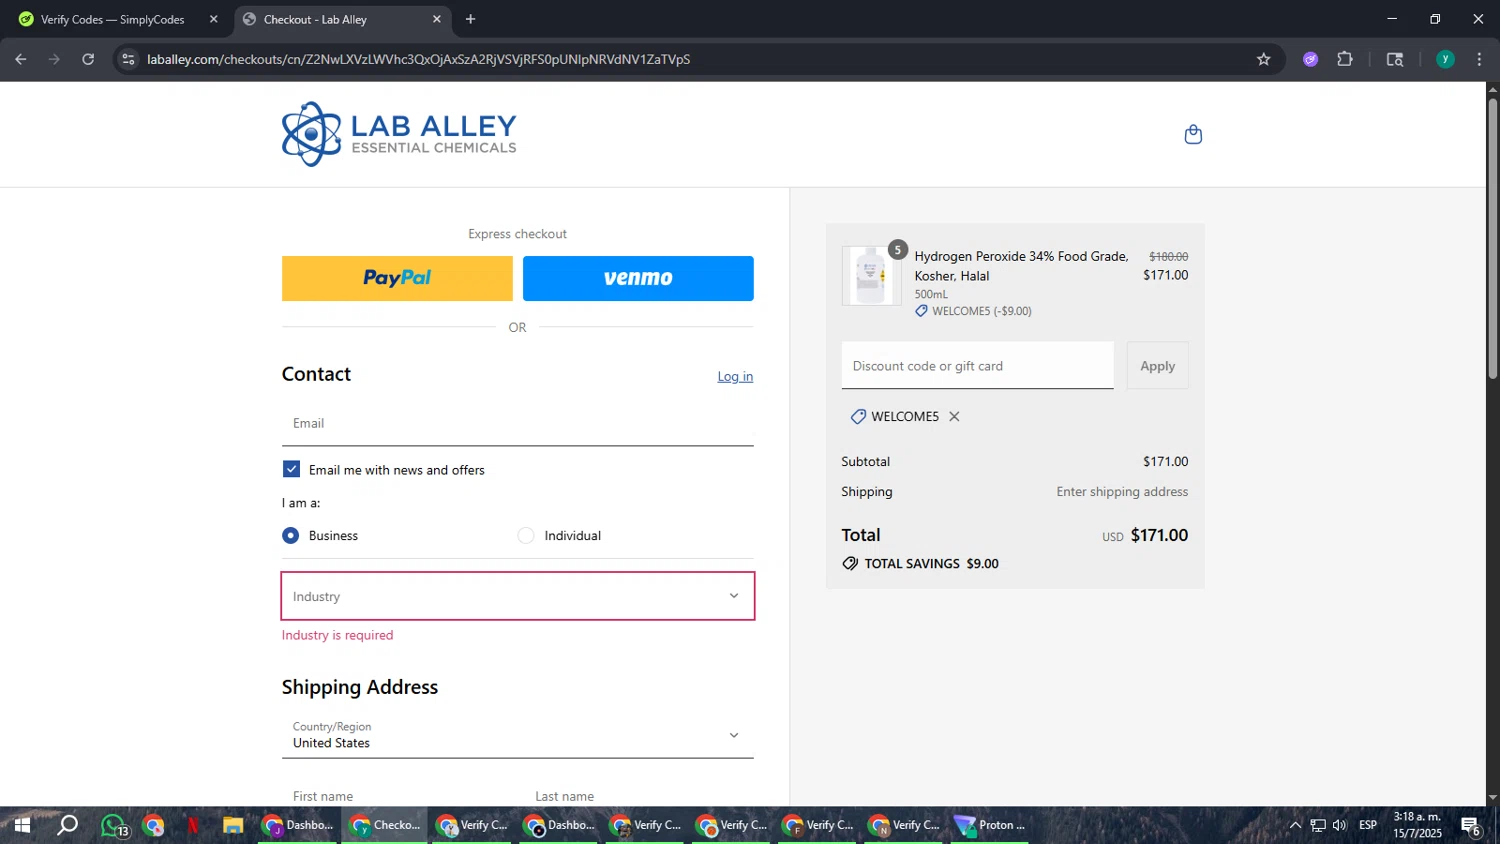
Task: Go back to the previous page
Action: pyautogui.click(x=21, y=59)
